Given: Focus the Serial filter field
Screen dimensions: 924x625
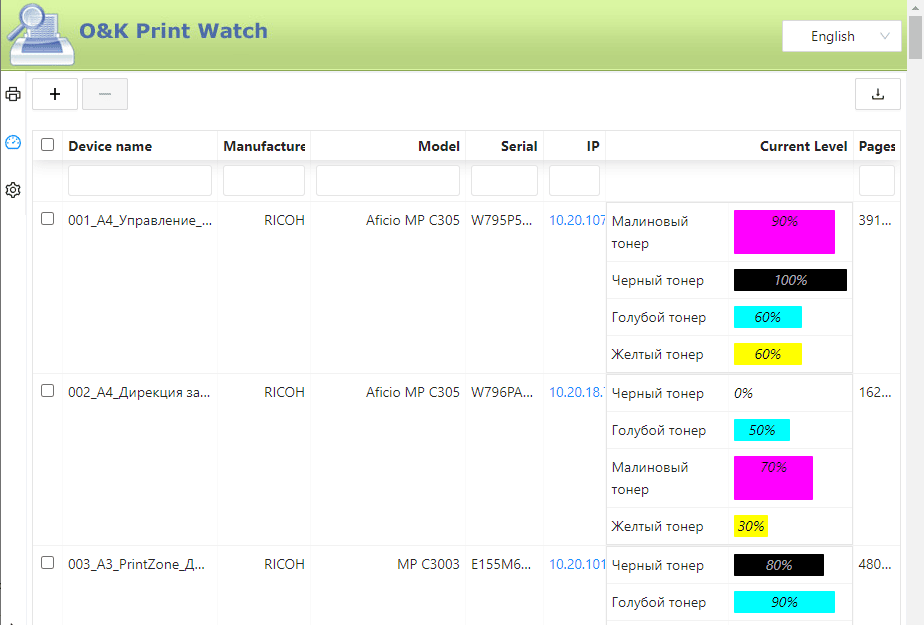Looking at the screenshot, I should [x=504, y=180].
